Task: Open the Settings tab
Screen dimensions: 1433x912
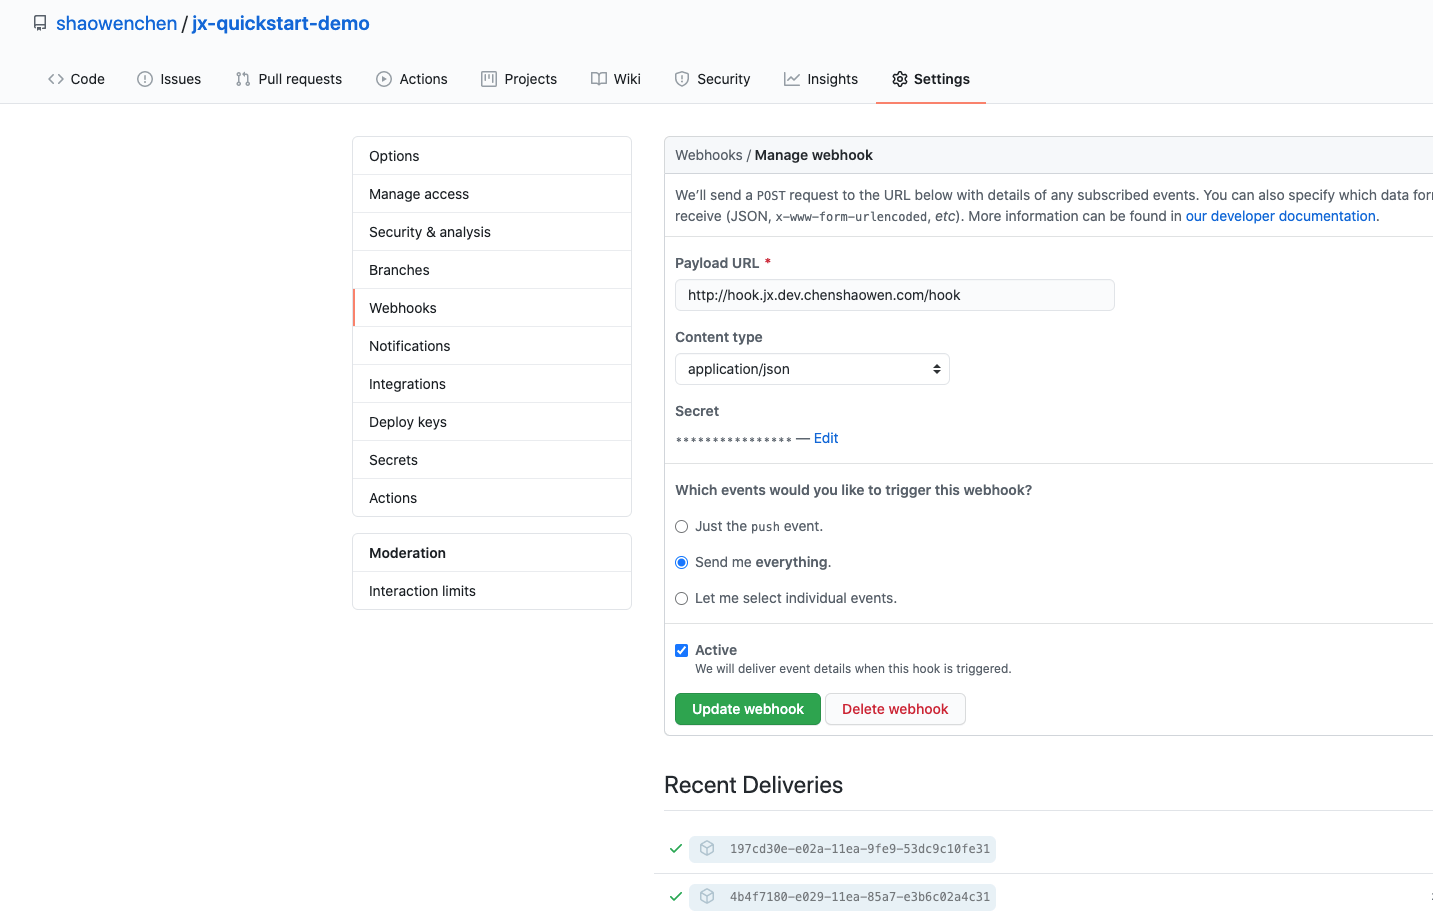Action: coord(931,79)
